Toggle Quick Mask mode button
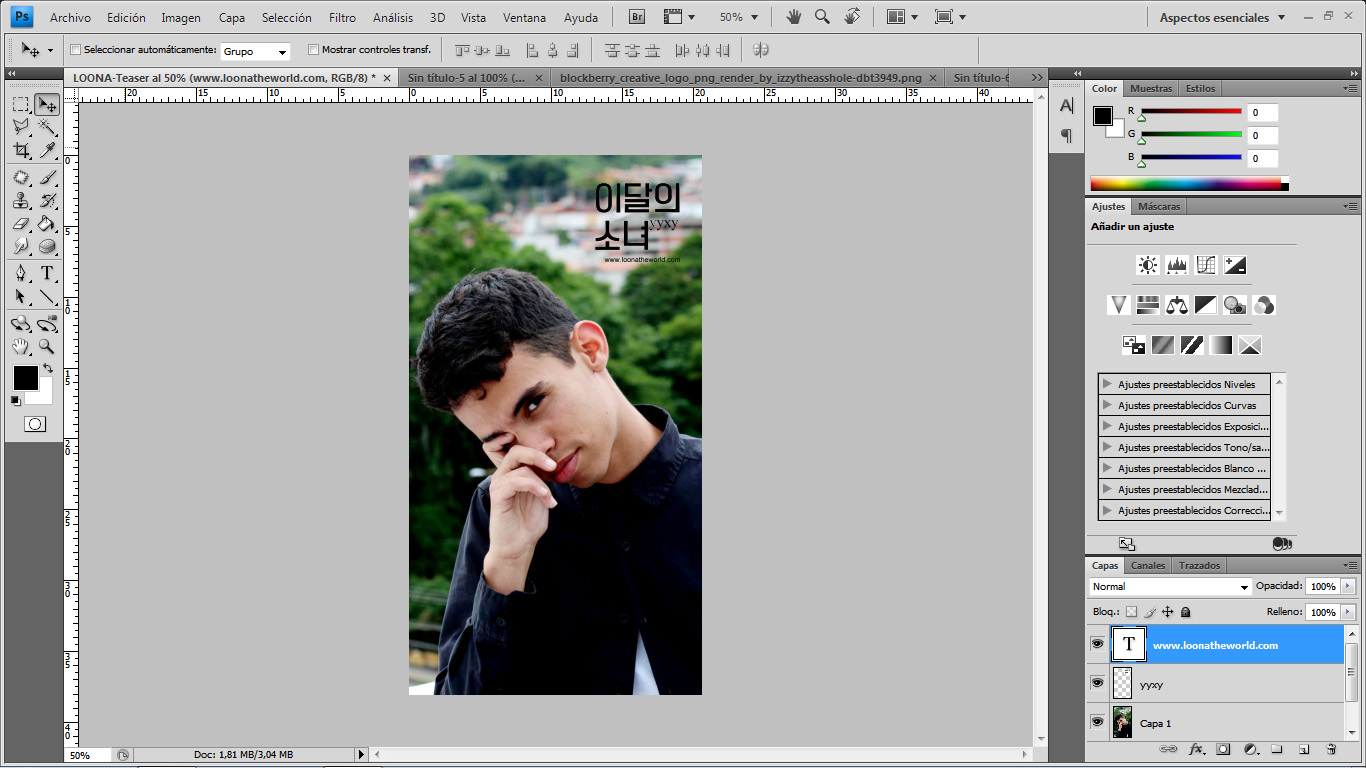The width and height of the screenshot is (1366, 768). (34, 424)
